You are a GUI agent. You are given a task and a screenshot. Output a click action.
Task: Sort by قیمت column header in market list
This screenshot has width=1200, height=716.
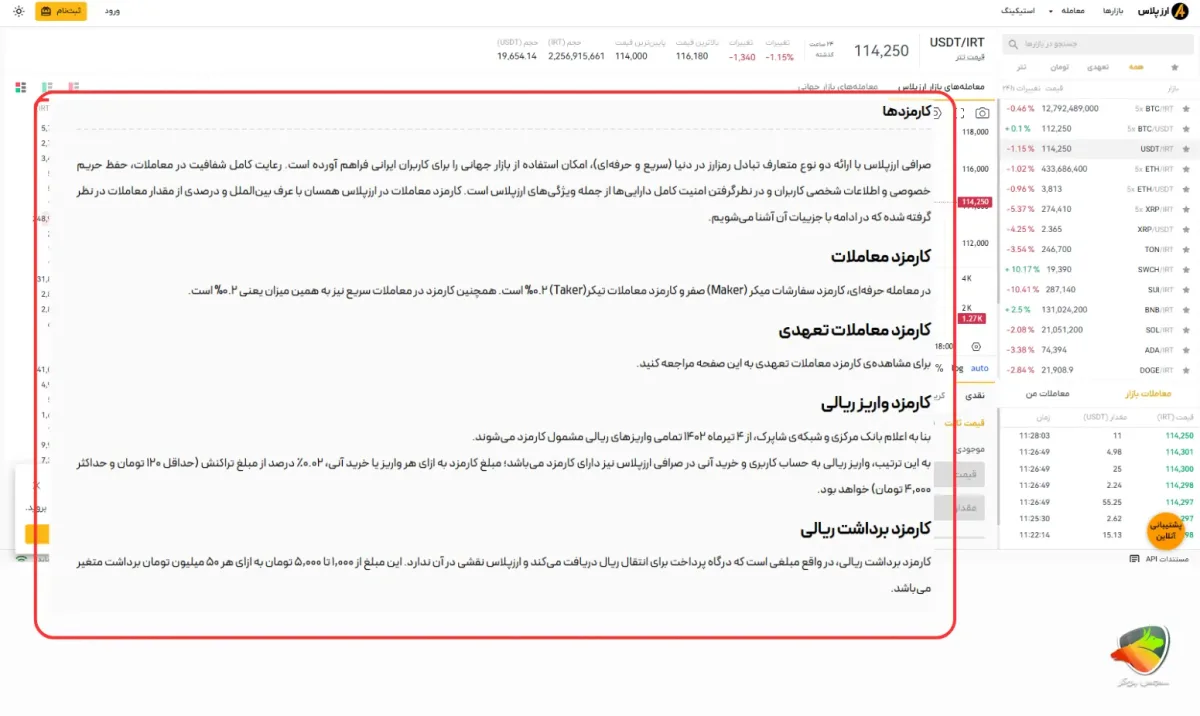click(1055, 88)
